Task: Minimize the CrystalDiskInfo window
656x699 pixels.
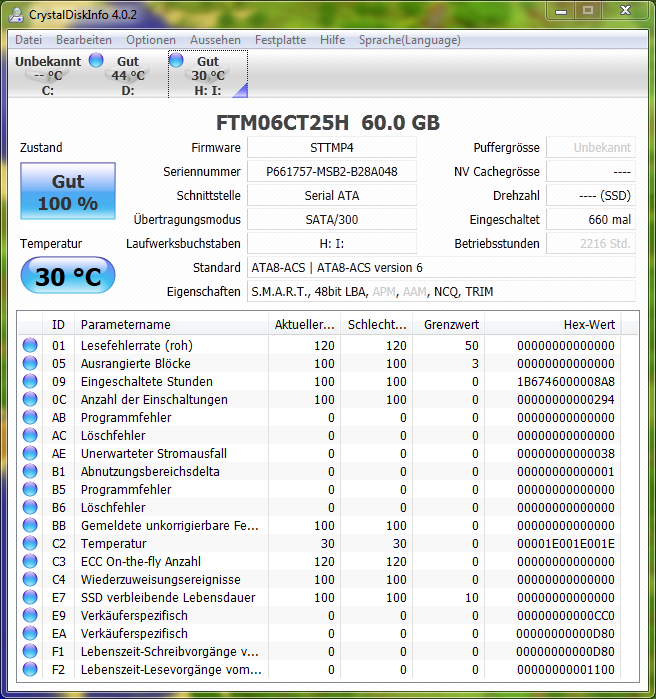Action: [561, 11]
